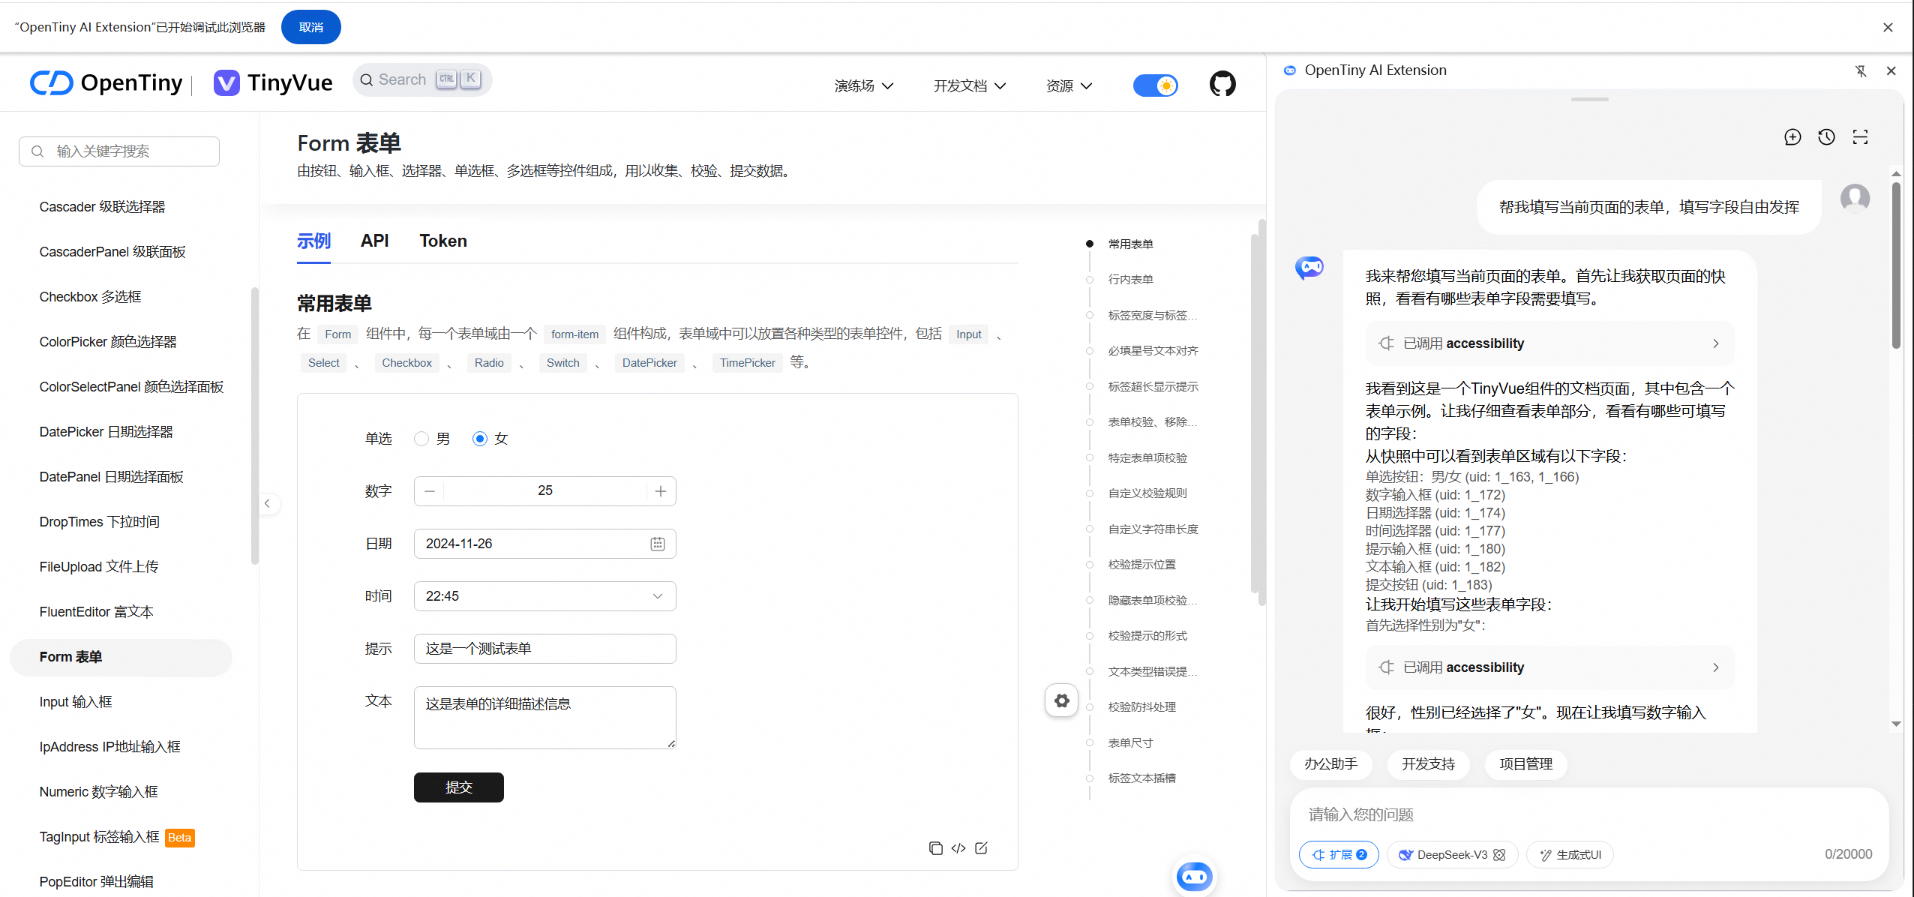This screenshot has height=897, width=1914.
Task: Click the TinyVue logo
Action: pos(273,83)
